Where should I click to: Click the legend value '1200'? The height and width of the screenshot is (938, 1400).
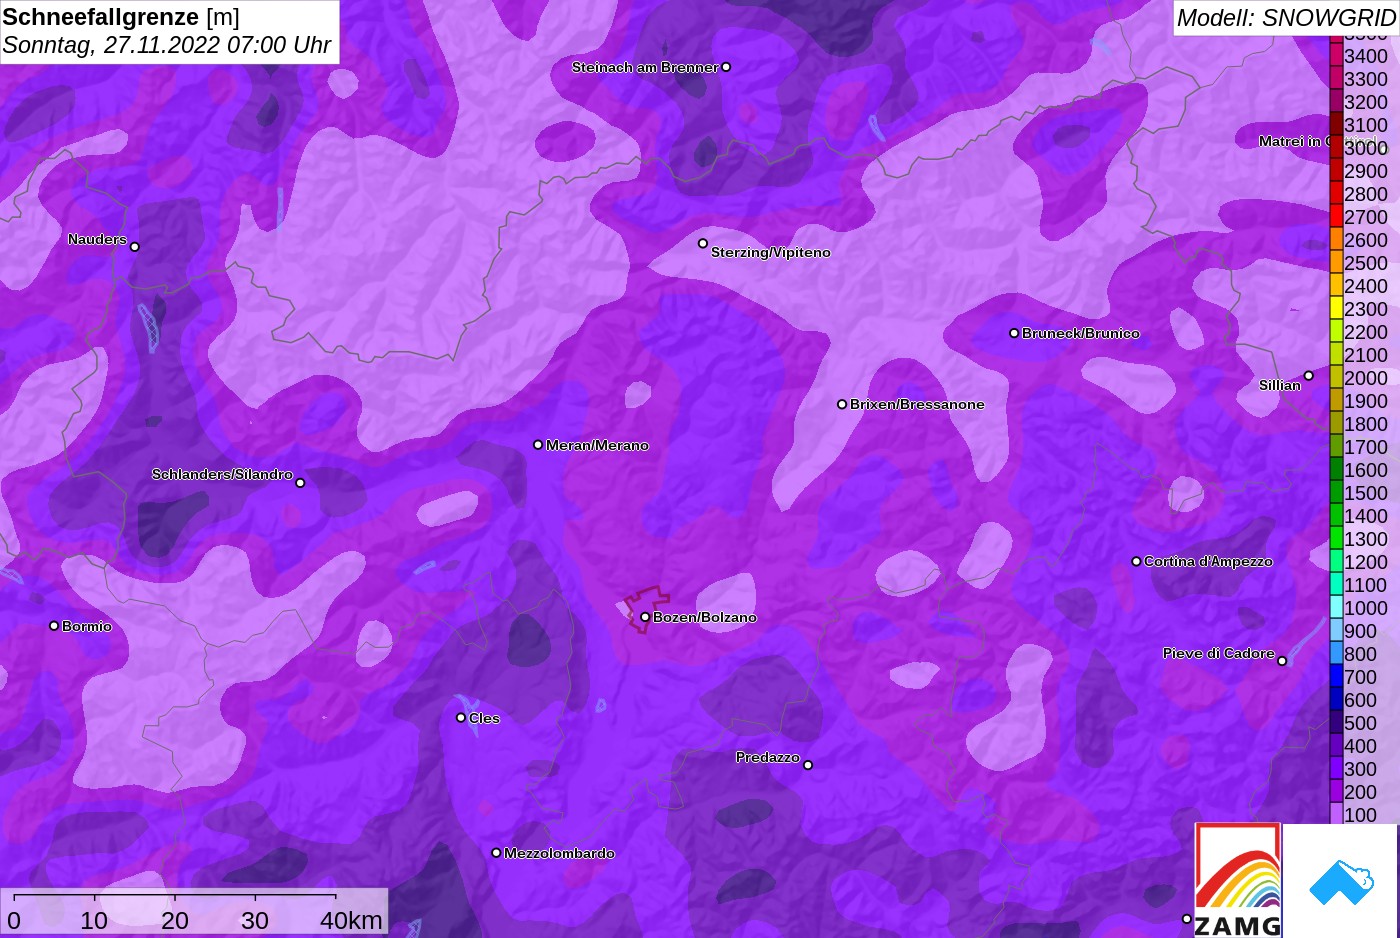pos(1366,562)
